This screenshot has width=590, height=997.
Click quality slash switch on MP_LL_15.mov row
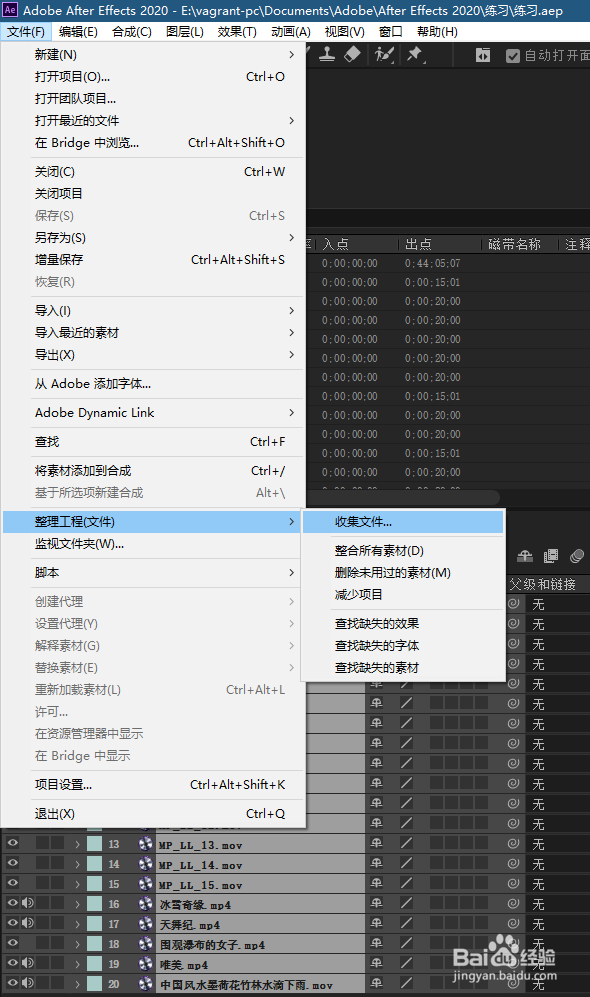click(406, 883)
